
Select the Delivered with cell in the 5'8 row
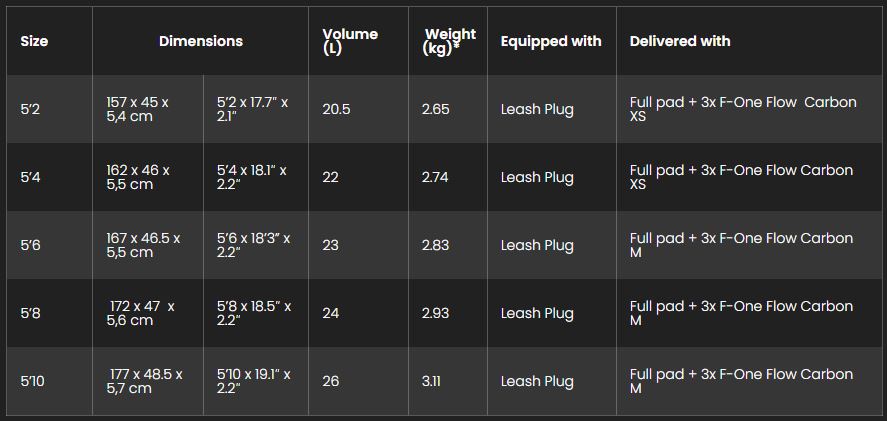tap(741, 313)
